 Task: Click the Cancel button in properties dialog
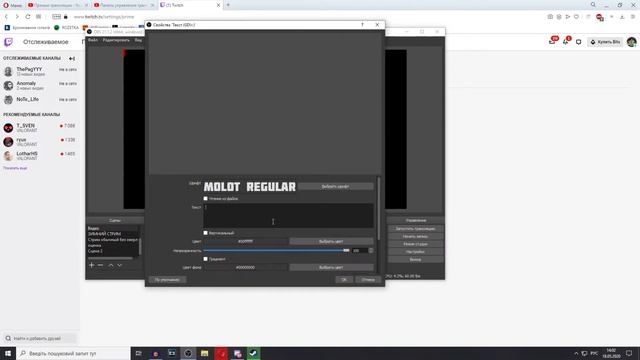point(368,280)
